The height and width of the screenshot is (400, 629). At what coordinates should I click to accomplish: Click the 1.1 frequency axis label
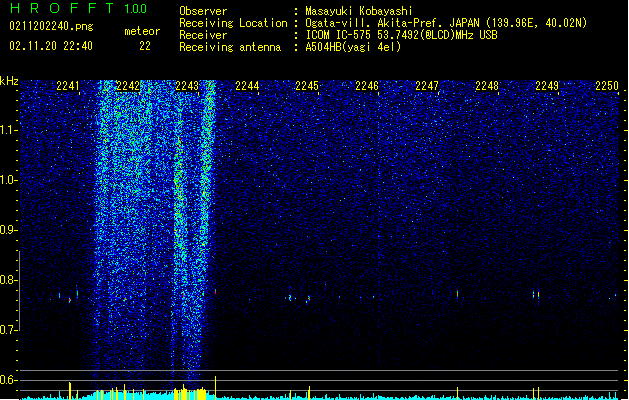8,130
